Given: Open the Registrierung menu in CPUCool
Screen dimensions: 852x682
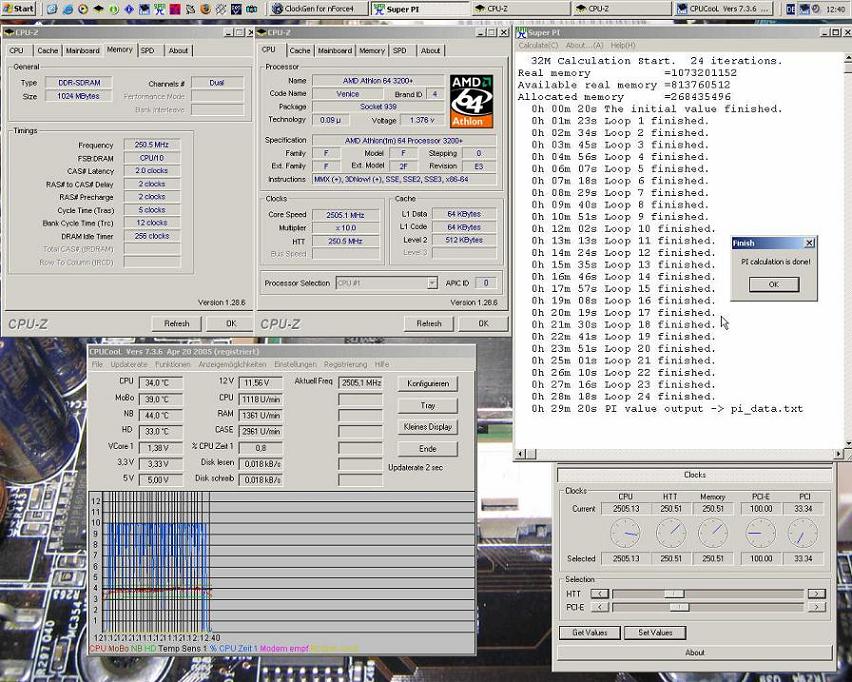Looking at the screenshot, I should [345, 364].
